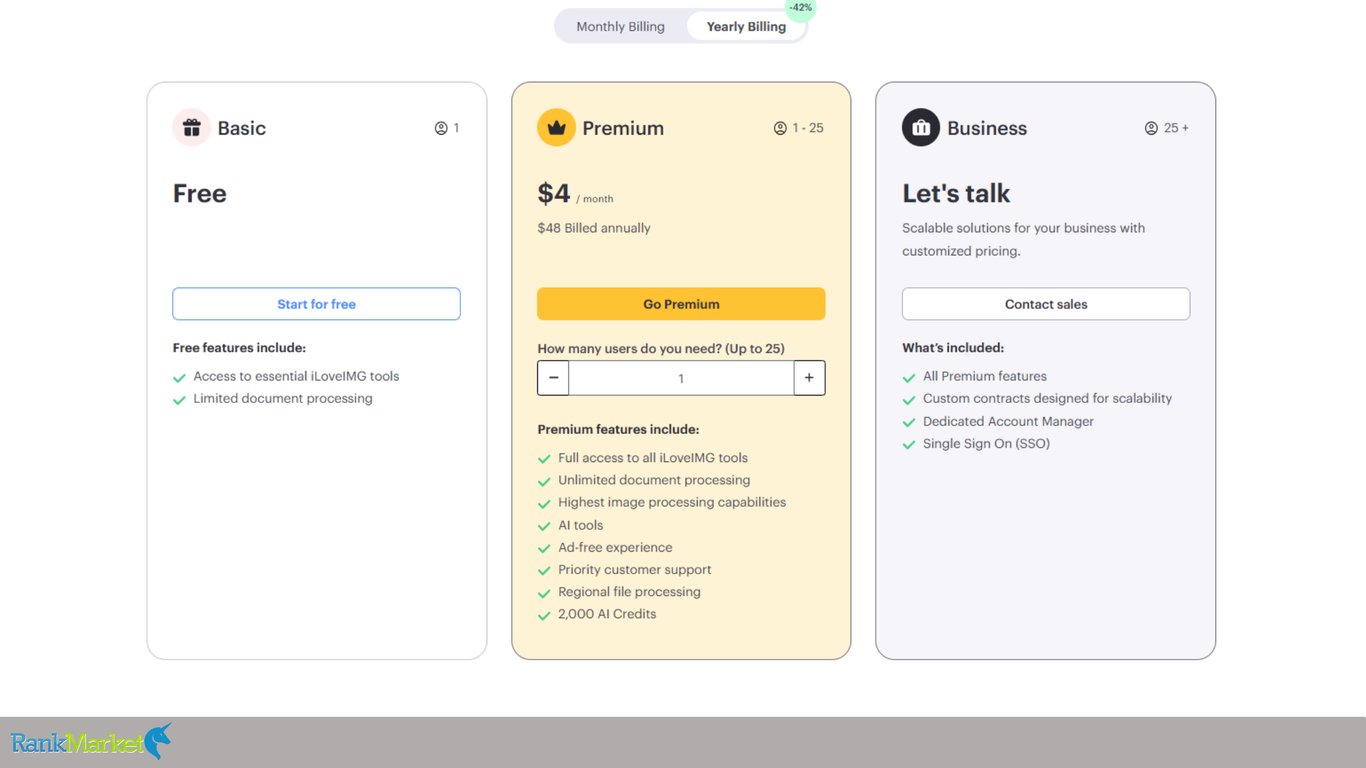Click Premium features include heading

tap(618, 429)
